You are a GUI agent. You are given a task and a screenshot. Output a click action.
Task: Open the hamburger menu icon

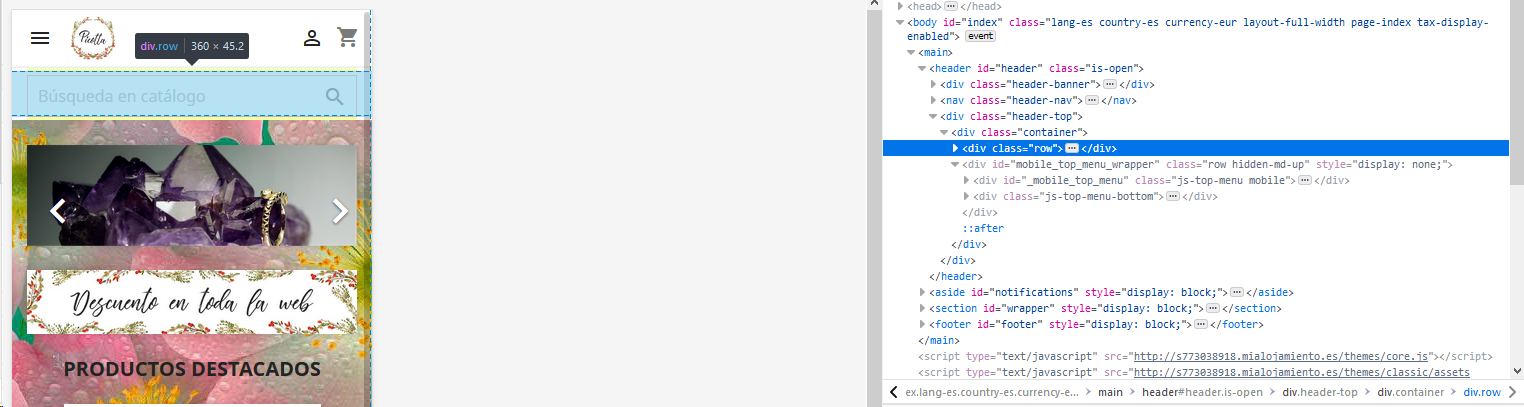tap(40, 38)
